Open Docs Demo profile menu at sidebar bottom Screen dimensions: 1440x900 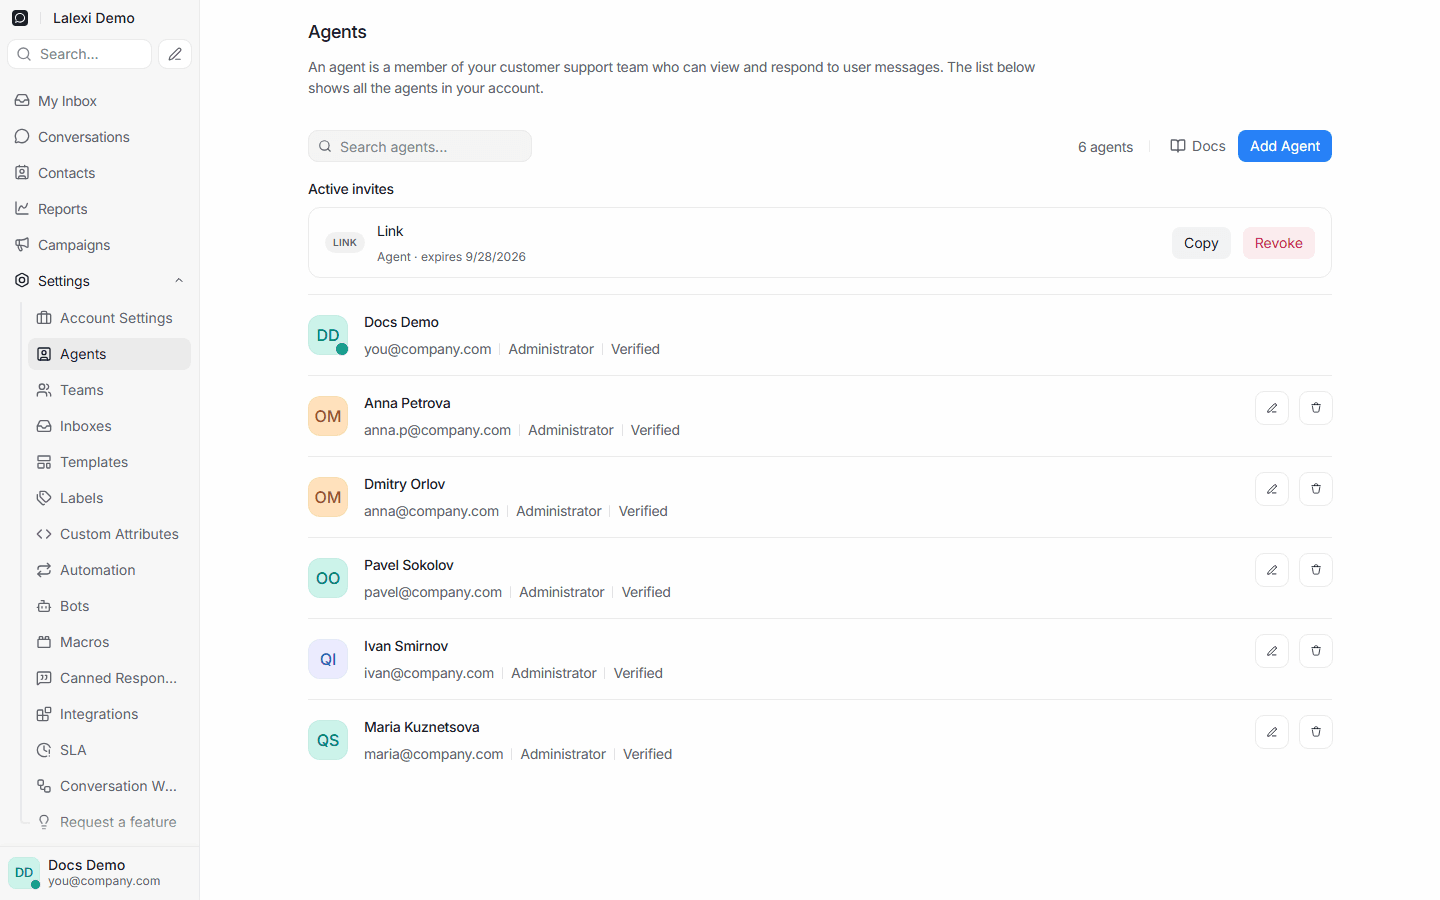point(99,872)
